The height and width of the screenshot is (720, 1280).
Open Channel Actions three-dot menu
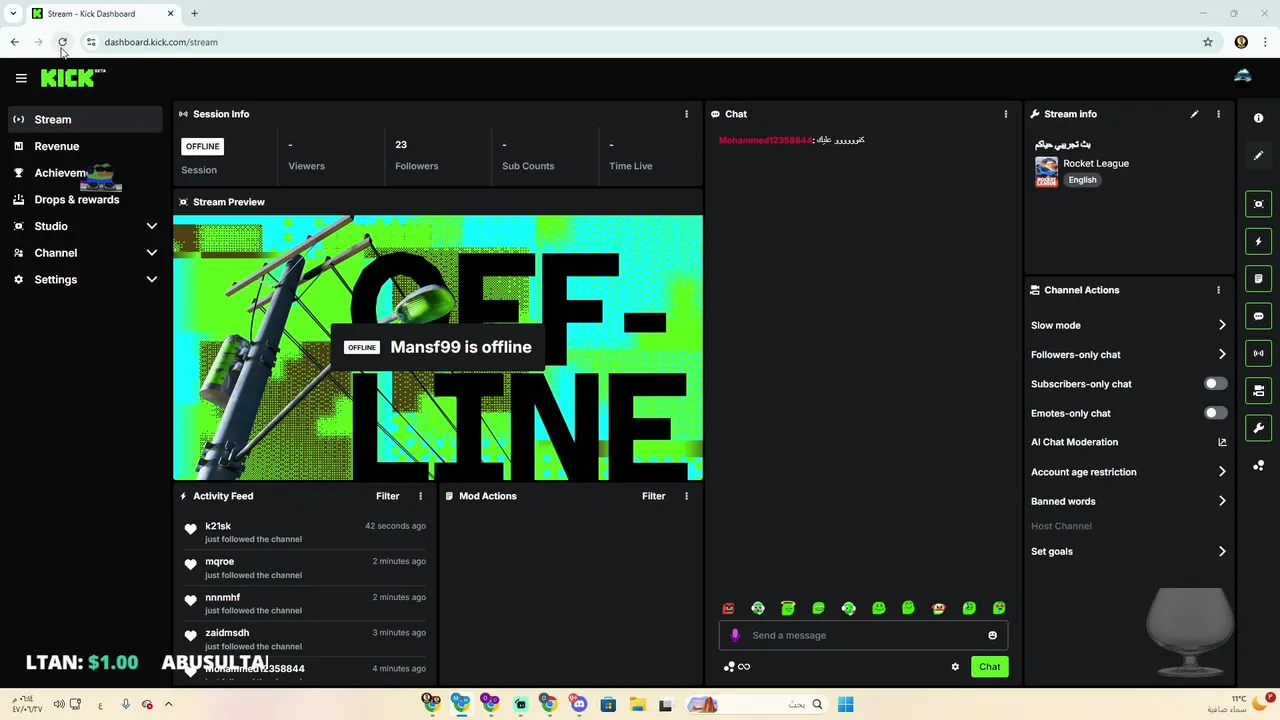click(x=1218, y=290)
